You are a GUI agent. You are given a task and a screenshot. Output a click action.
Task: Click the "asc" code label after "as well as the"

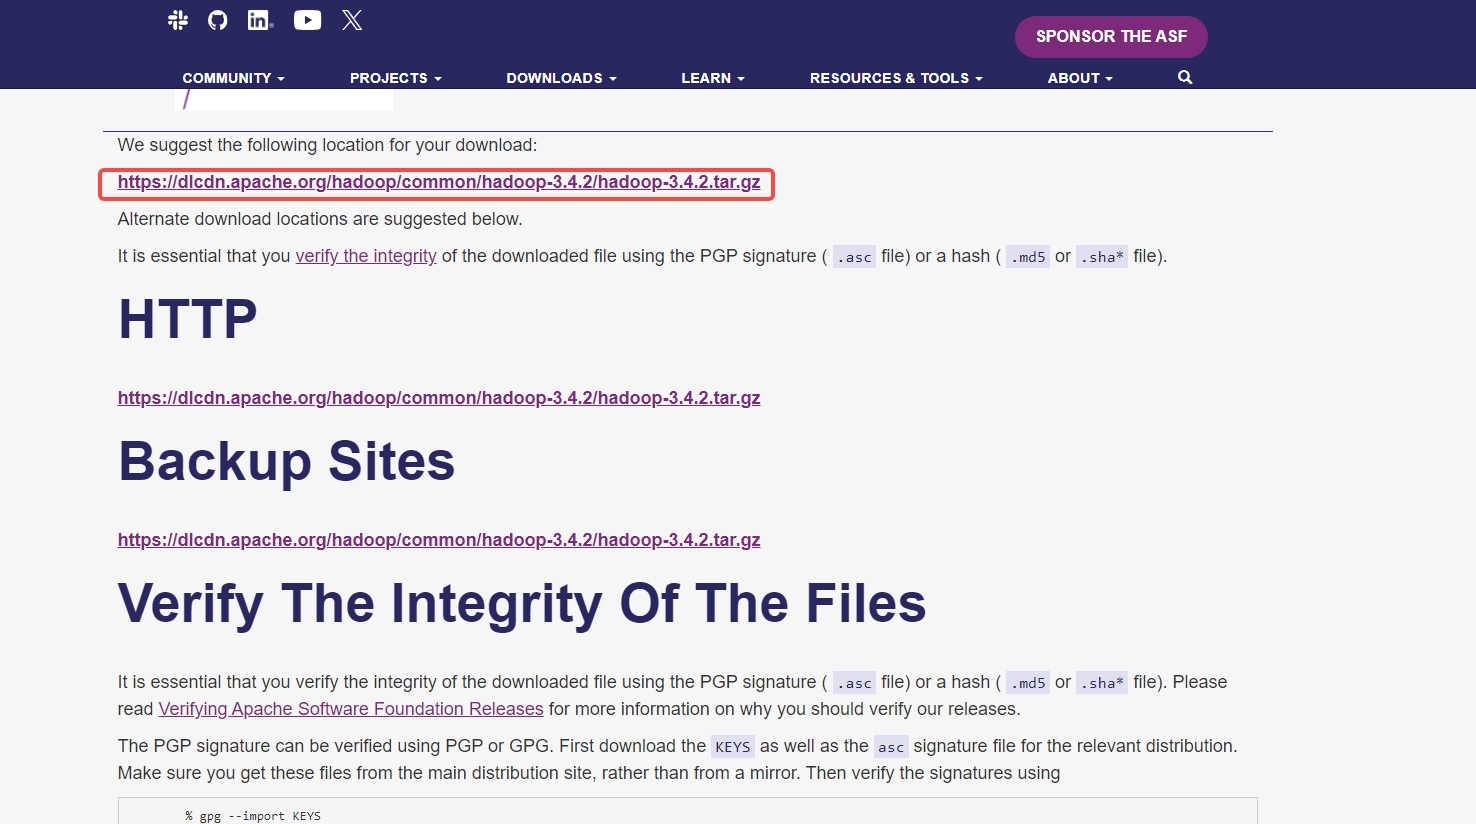point(891,747)
